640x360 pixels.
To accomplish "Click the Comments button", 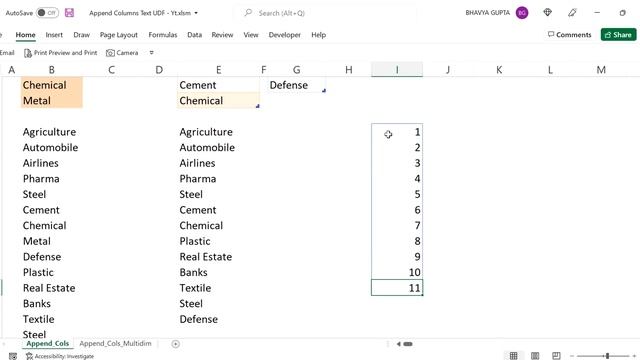I will tap(569, 35).
